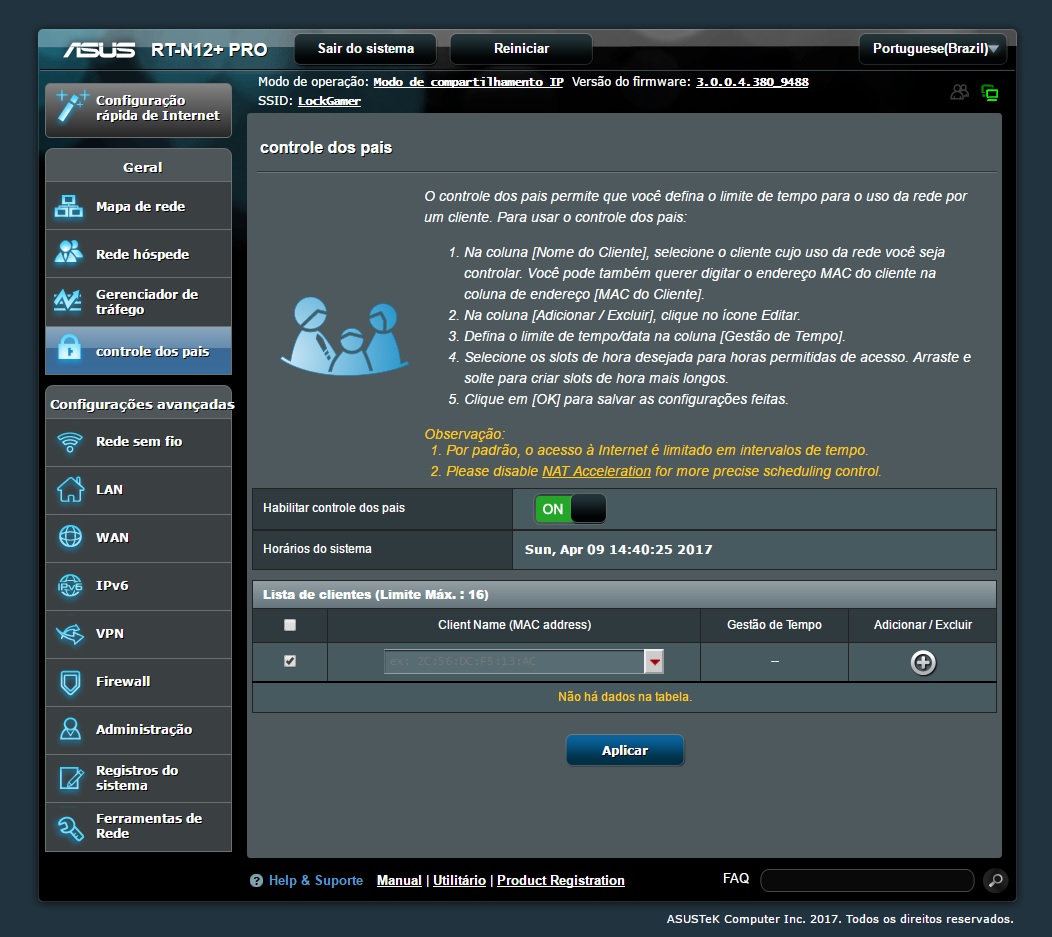Uncheck the client row checkbox
The width and height of the screenshot is (1052, 937).
290,661
